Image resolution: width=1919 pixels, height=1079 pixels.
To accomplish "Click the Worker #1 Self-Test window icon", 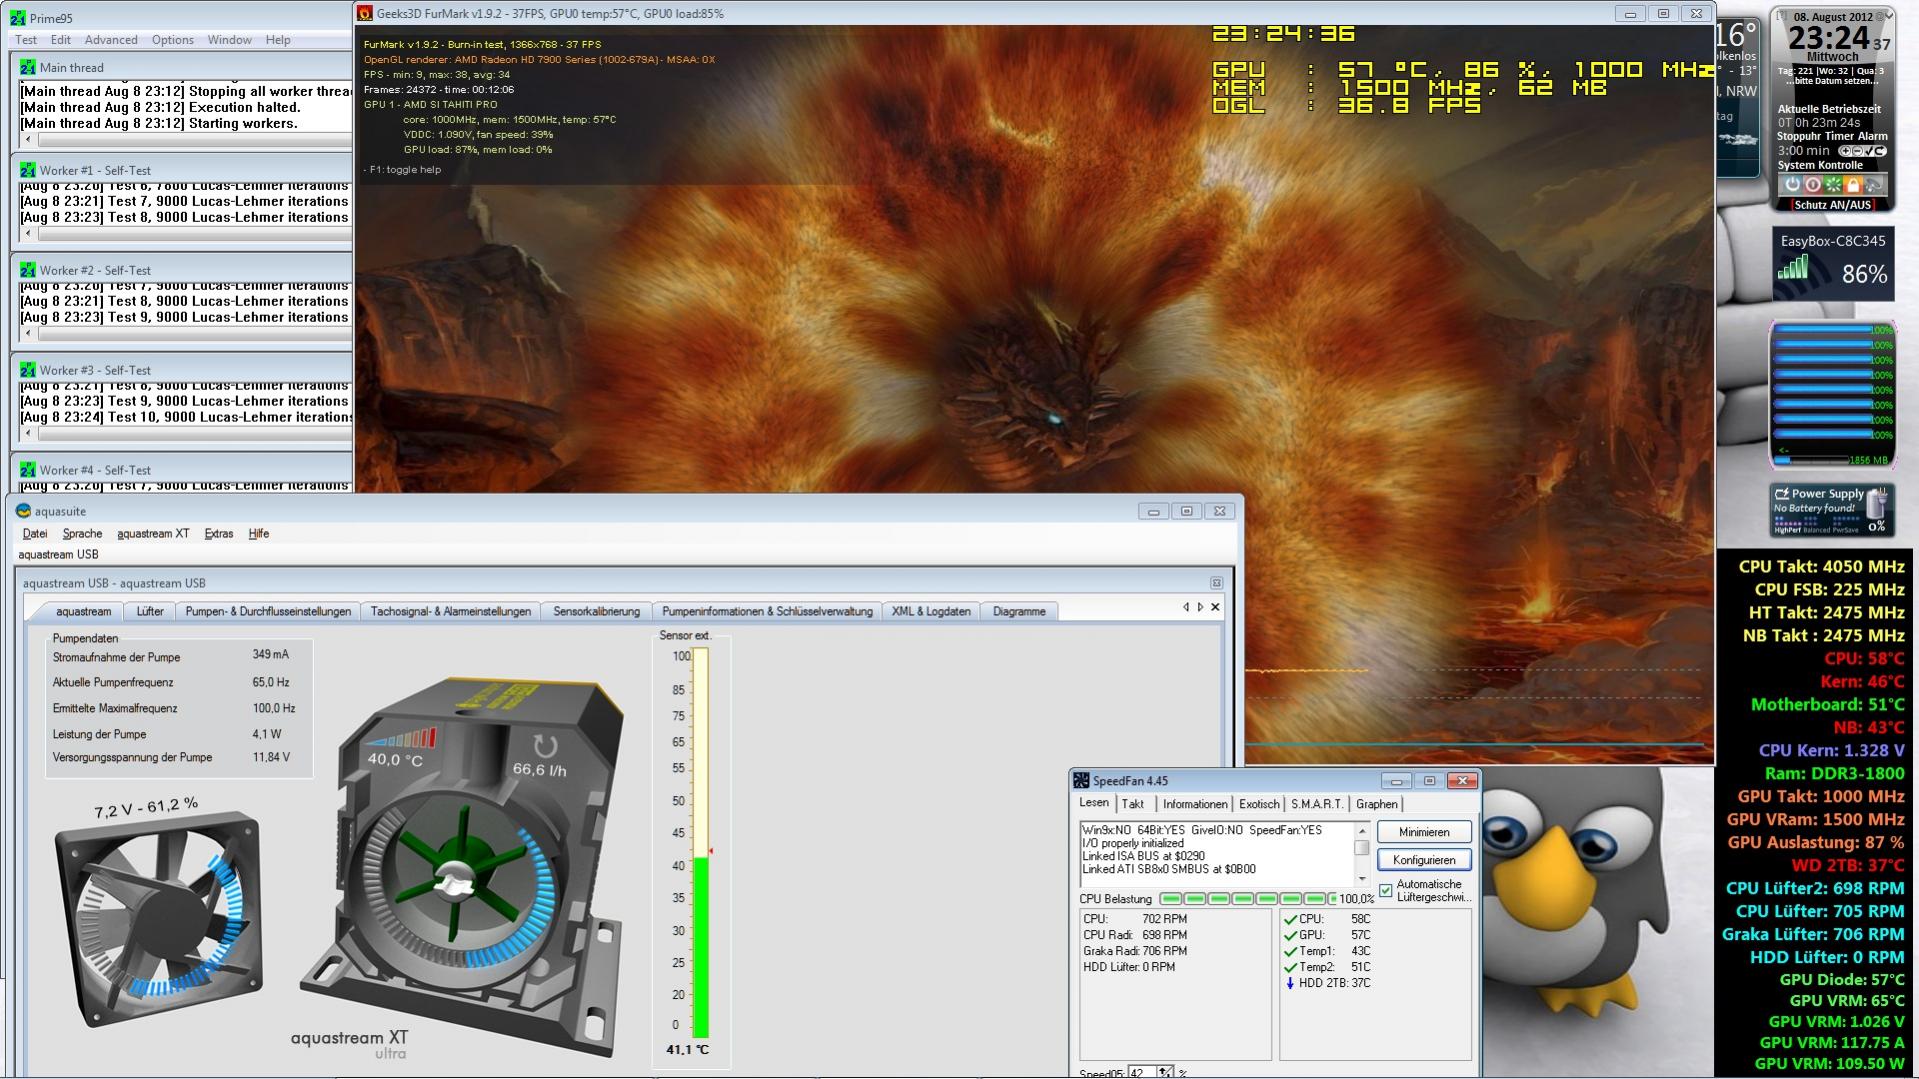I will pos(28,170).
